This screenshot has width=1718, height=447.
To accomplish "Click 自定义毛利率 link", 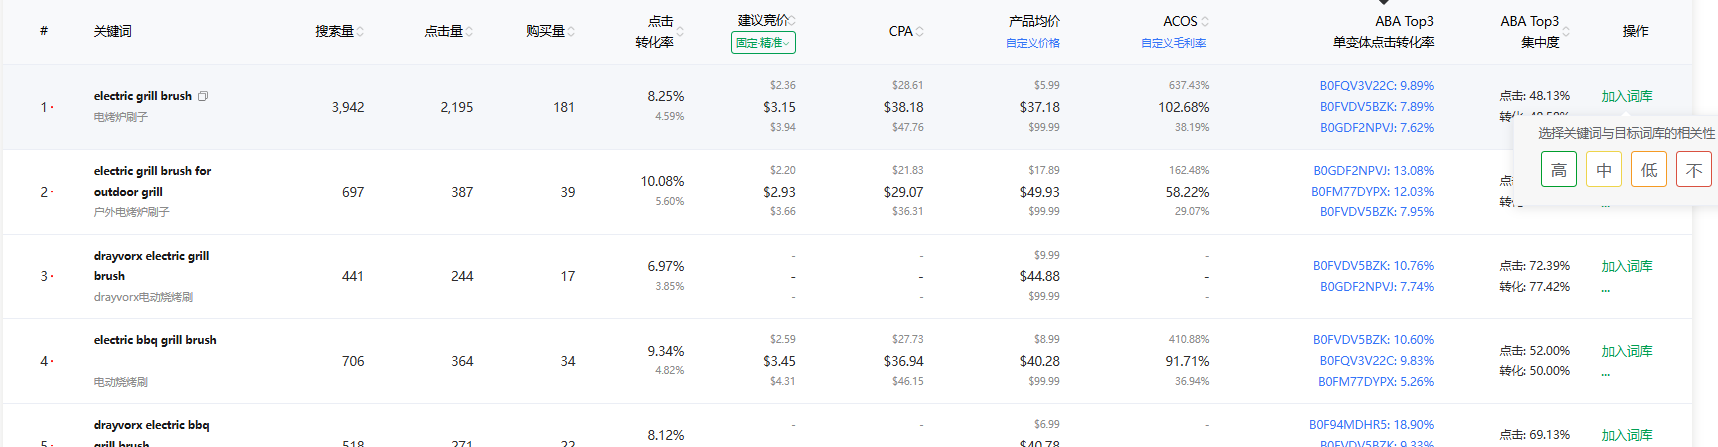I will point(1173,43).
